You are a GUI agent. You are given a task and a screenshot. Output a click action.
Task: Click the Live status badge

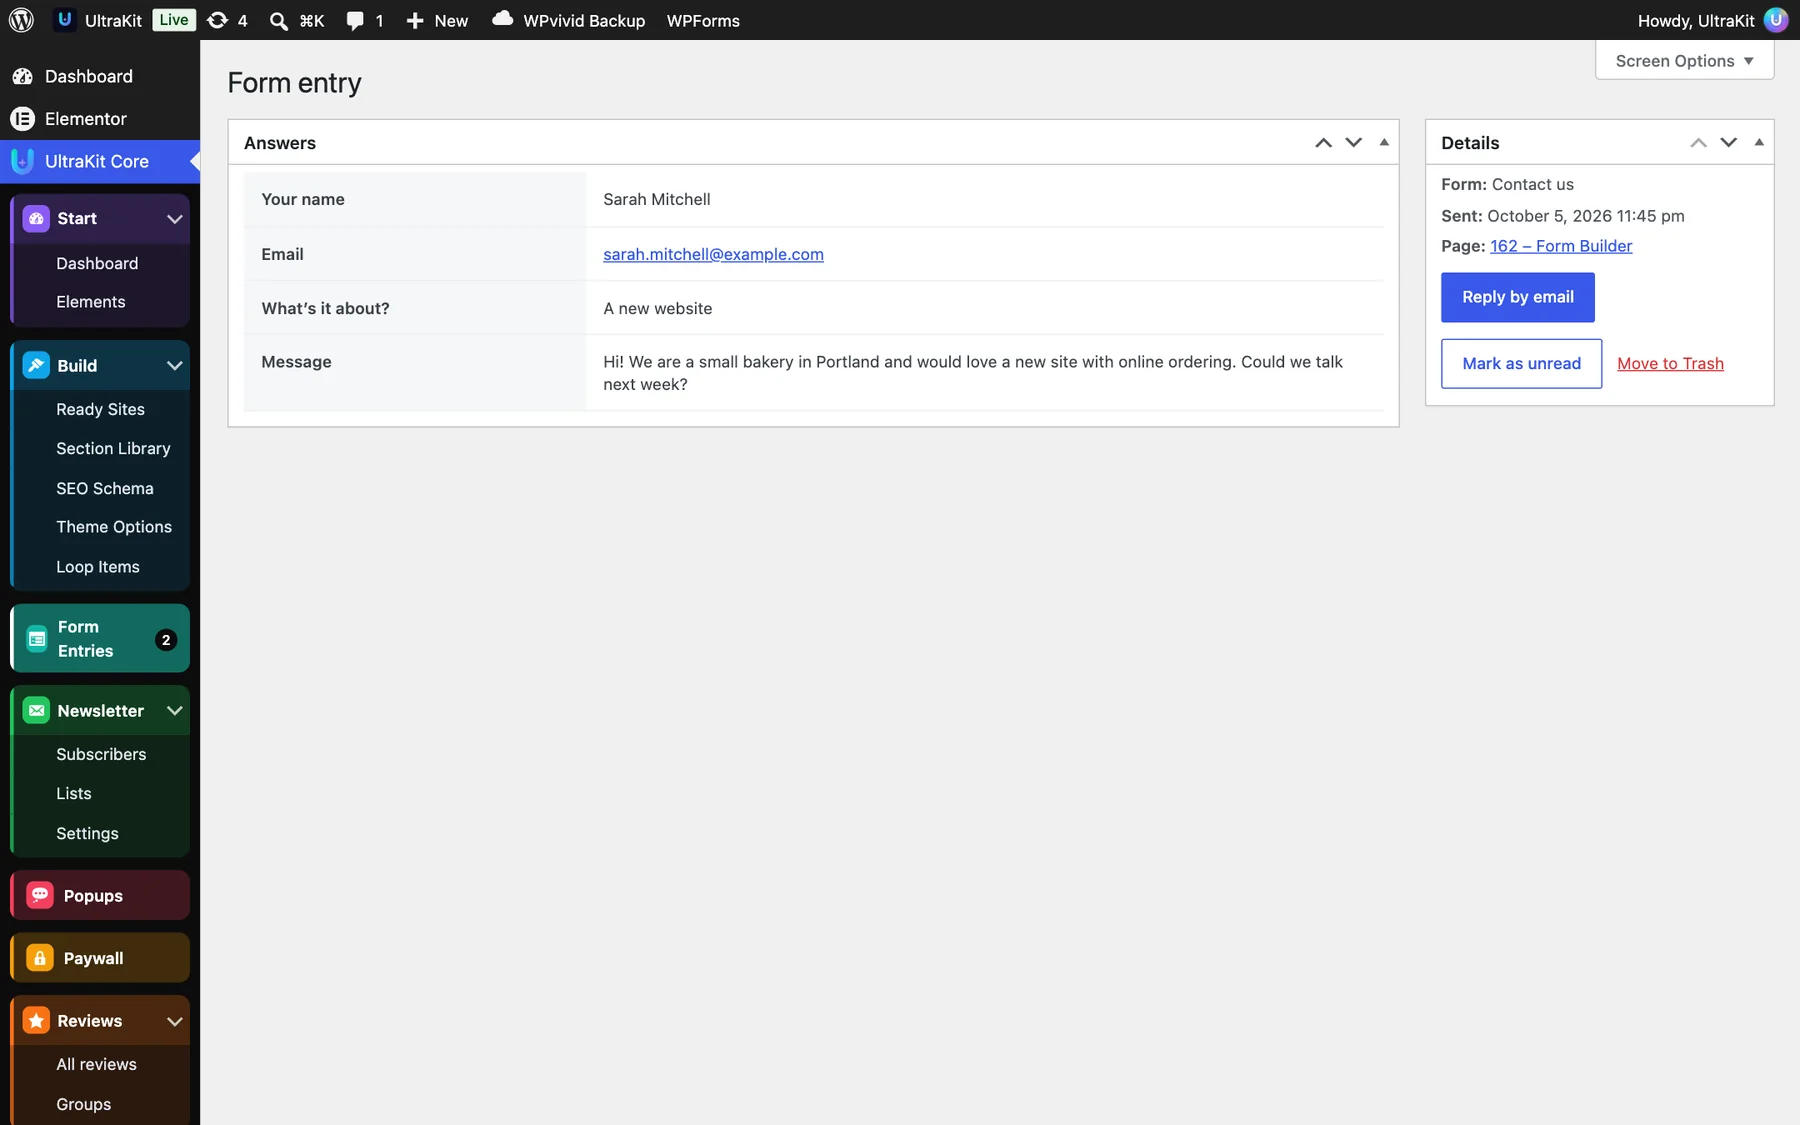(x=174, y=20)
